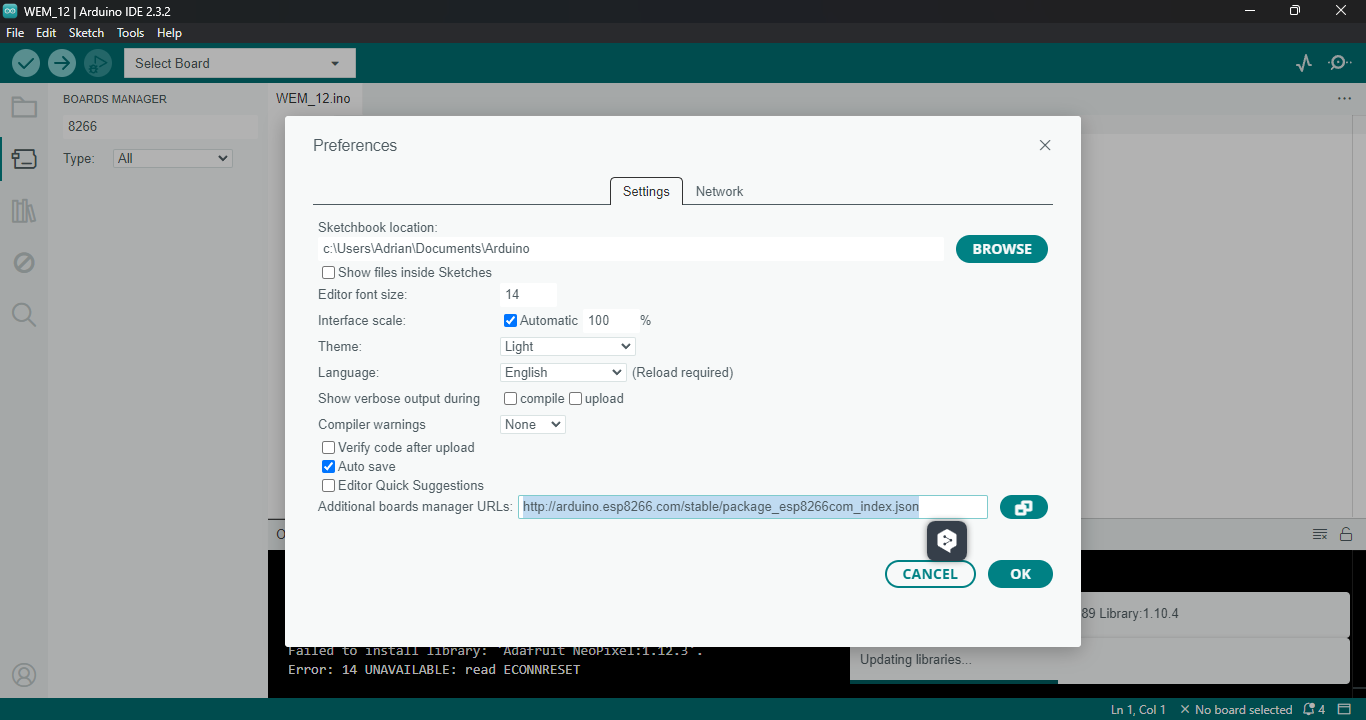The height and width of the screenshot is (720, 1366).
Task: Open the Theme dropdown
Action: tap(568, 346)
